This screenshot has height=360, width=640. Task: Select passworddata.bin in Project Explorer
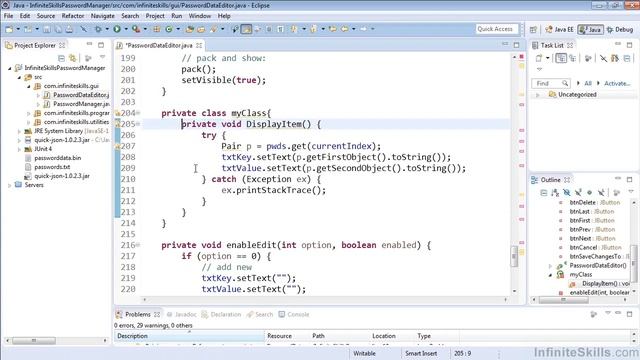[x=58, y=158]
